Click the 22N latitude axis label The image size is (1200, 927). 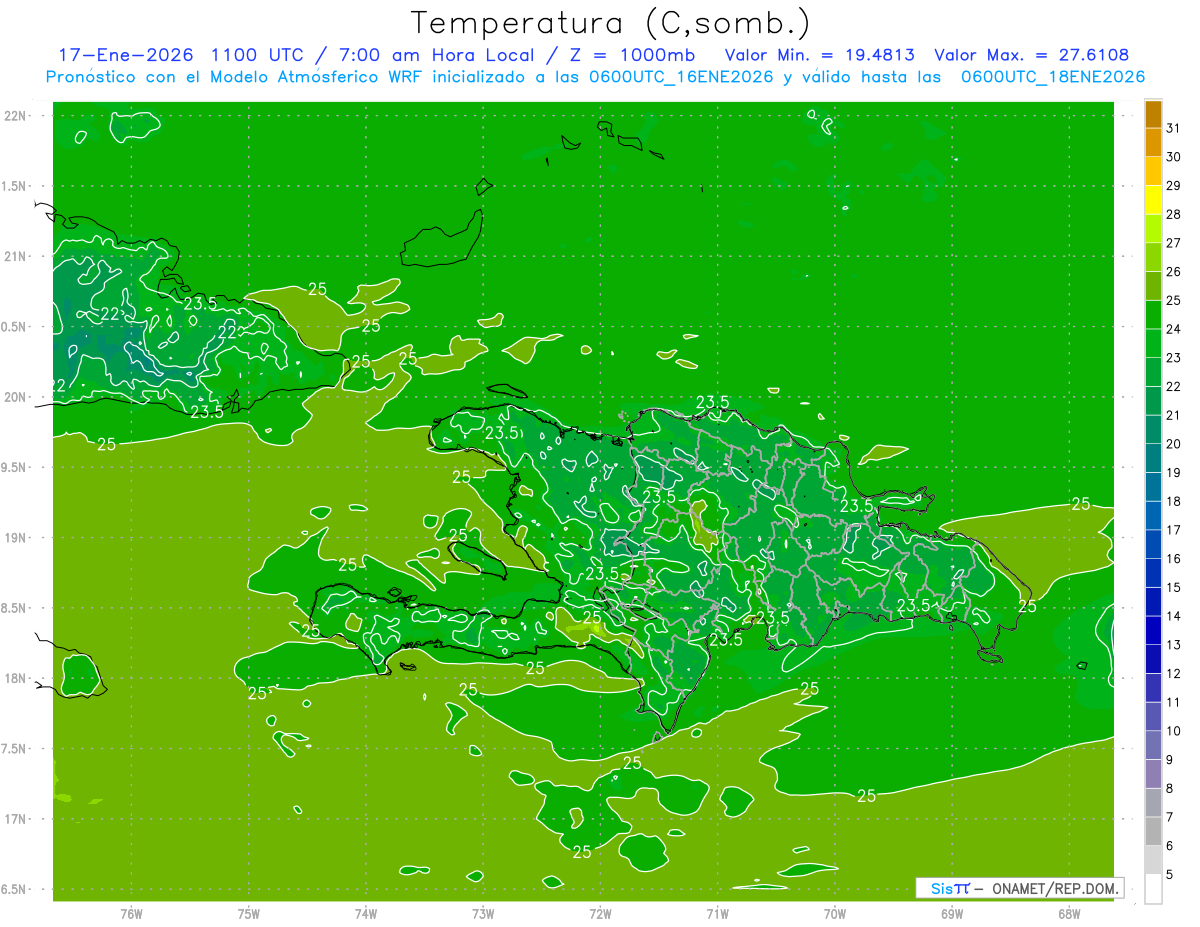pyautogui.click(x=15, y=116)
